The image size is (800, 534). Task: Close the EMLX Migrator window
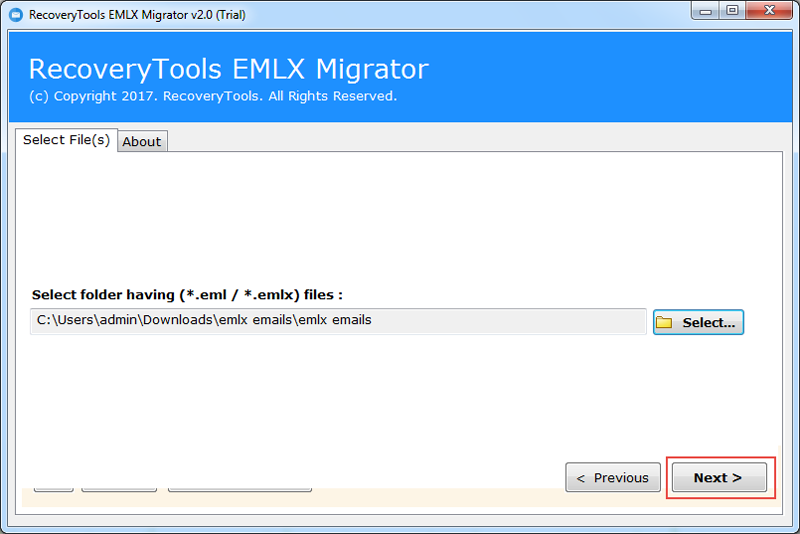coord(769,11)
